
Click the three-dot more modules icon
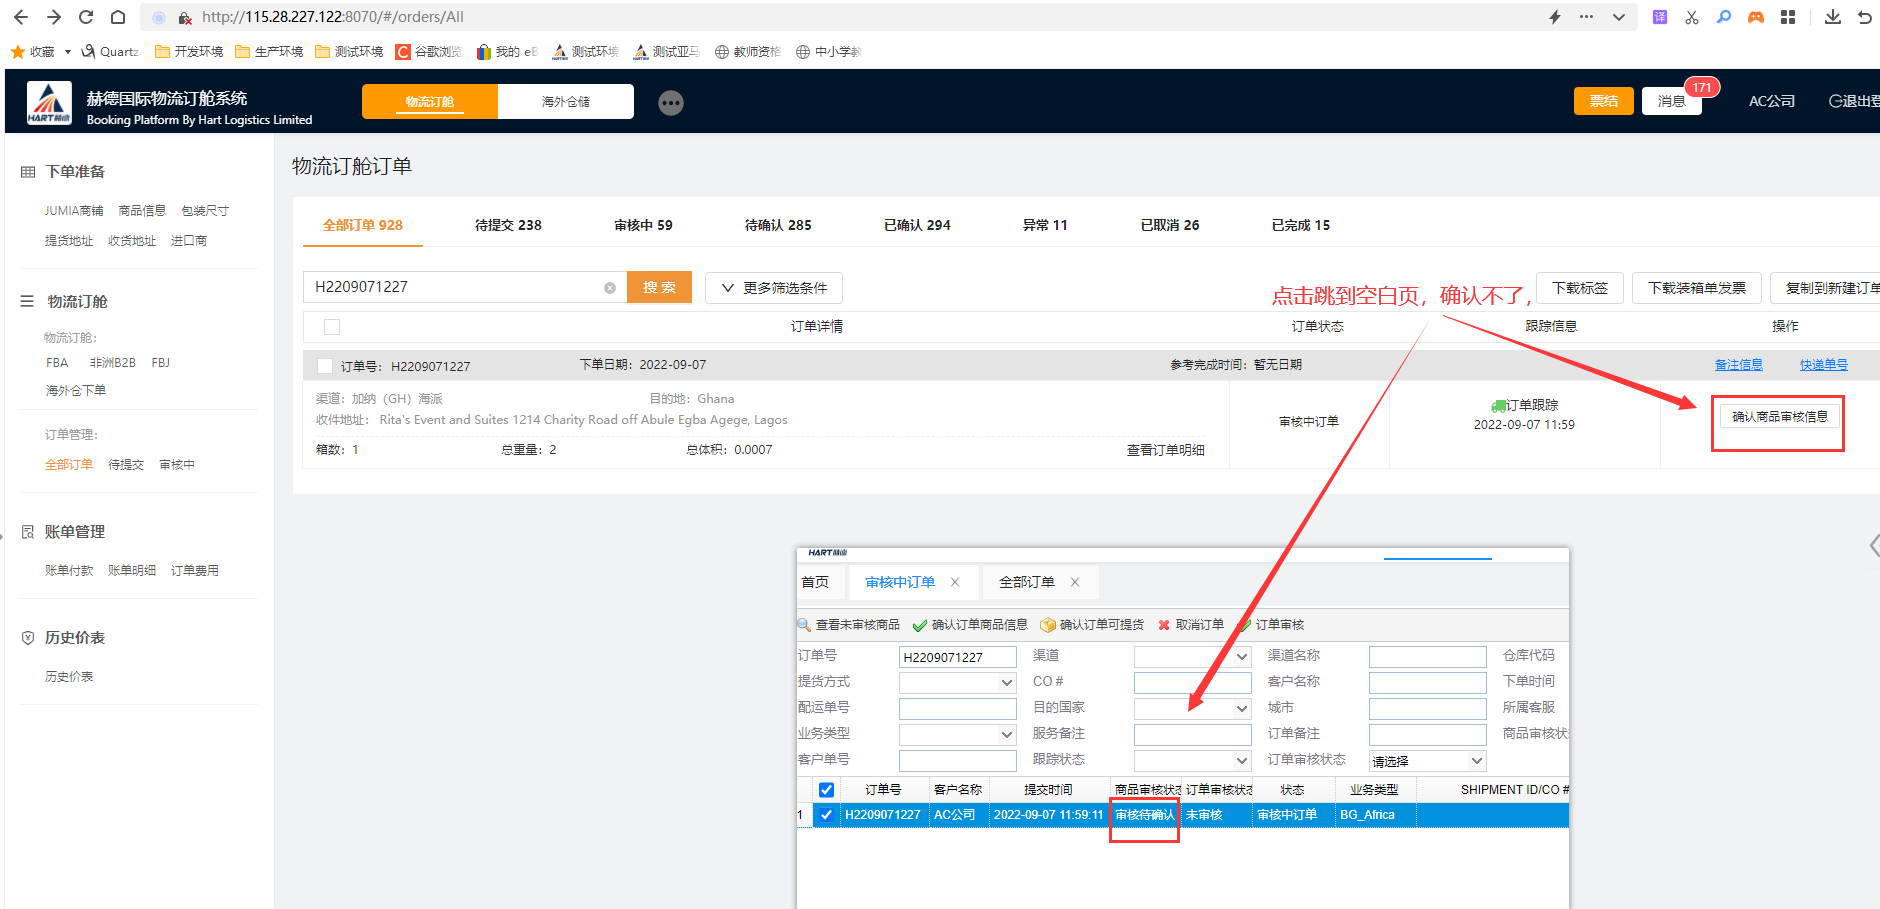(x=671, y=102)
